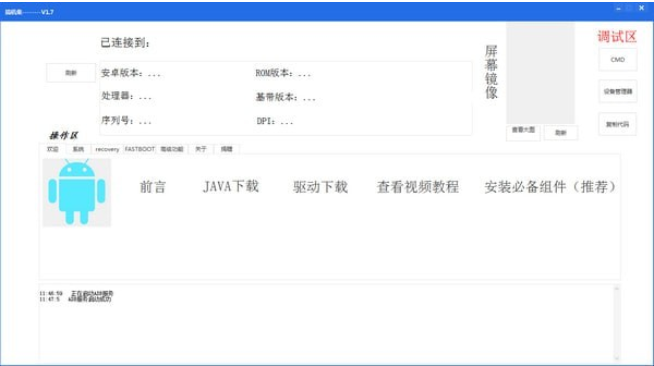Refresh the connected device info on the left

click(x=71, y=73)
